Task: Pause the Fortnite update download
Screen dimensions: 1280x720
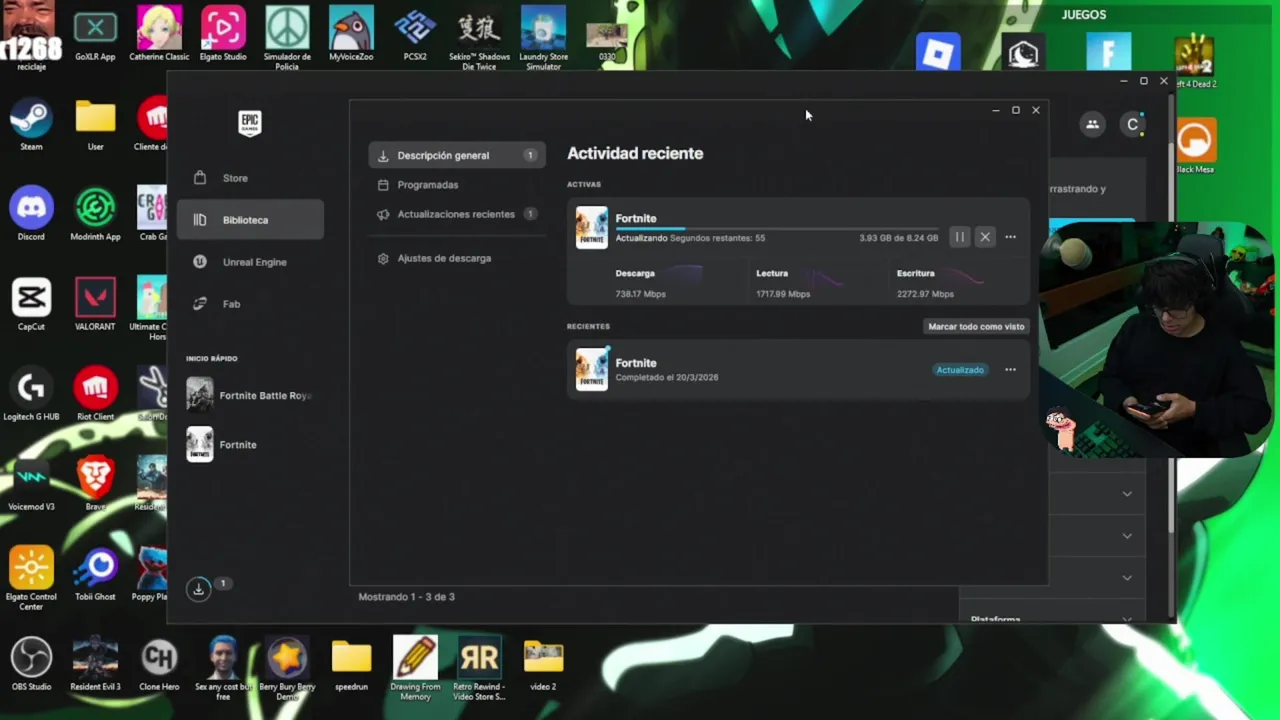Action: tap(959, 237)
